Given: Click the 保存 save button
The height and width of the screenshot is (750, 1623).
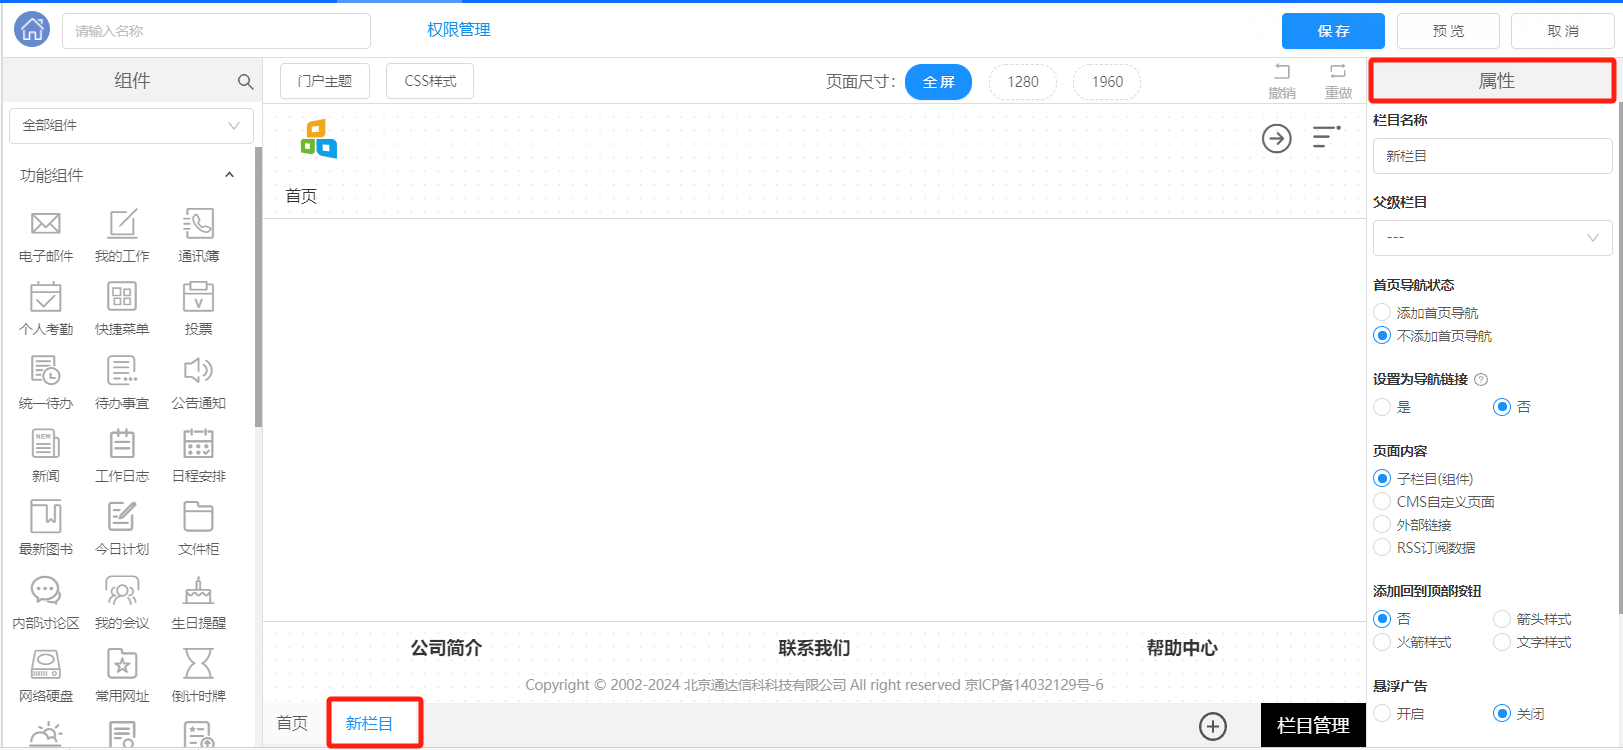Looking at the screenshot, I should (1333, 31).
